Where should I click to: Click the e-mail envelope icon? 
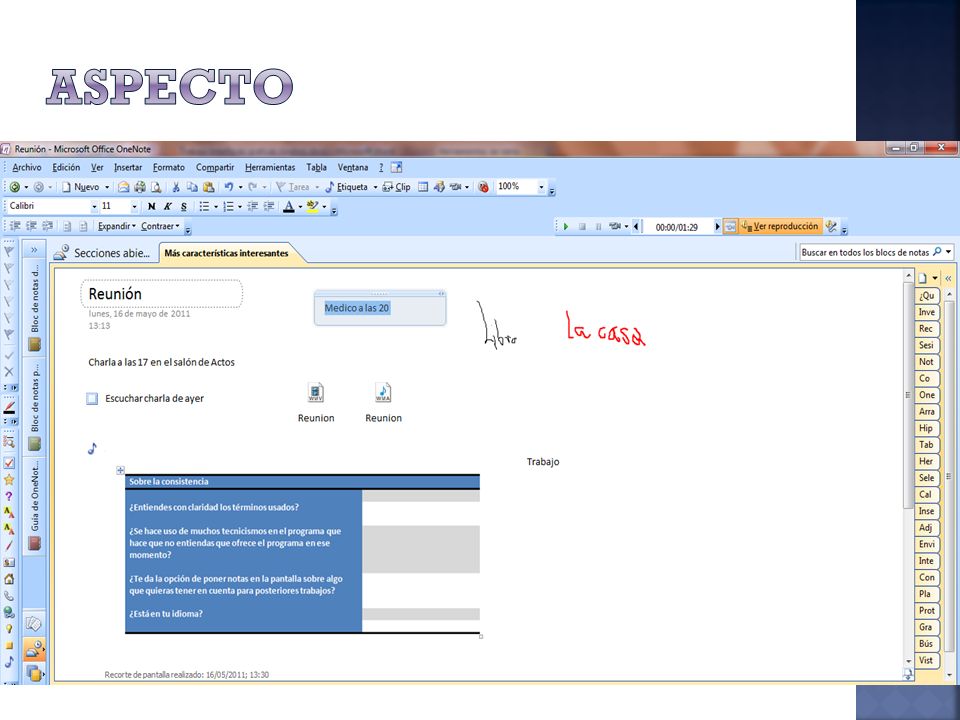(124, 187)
